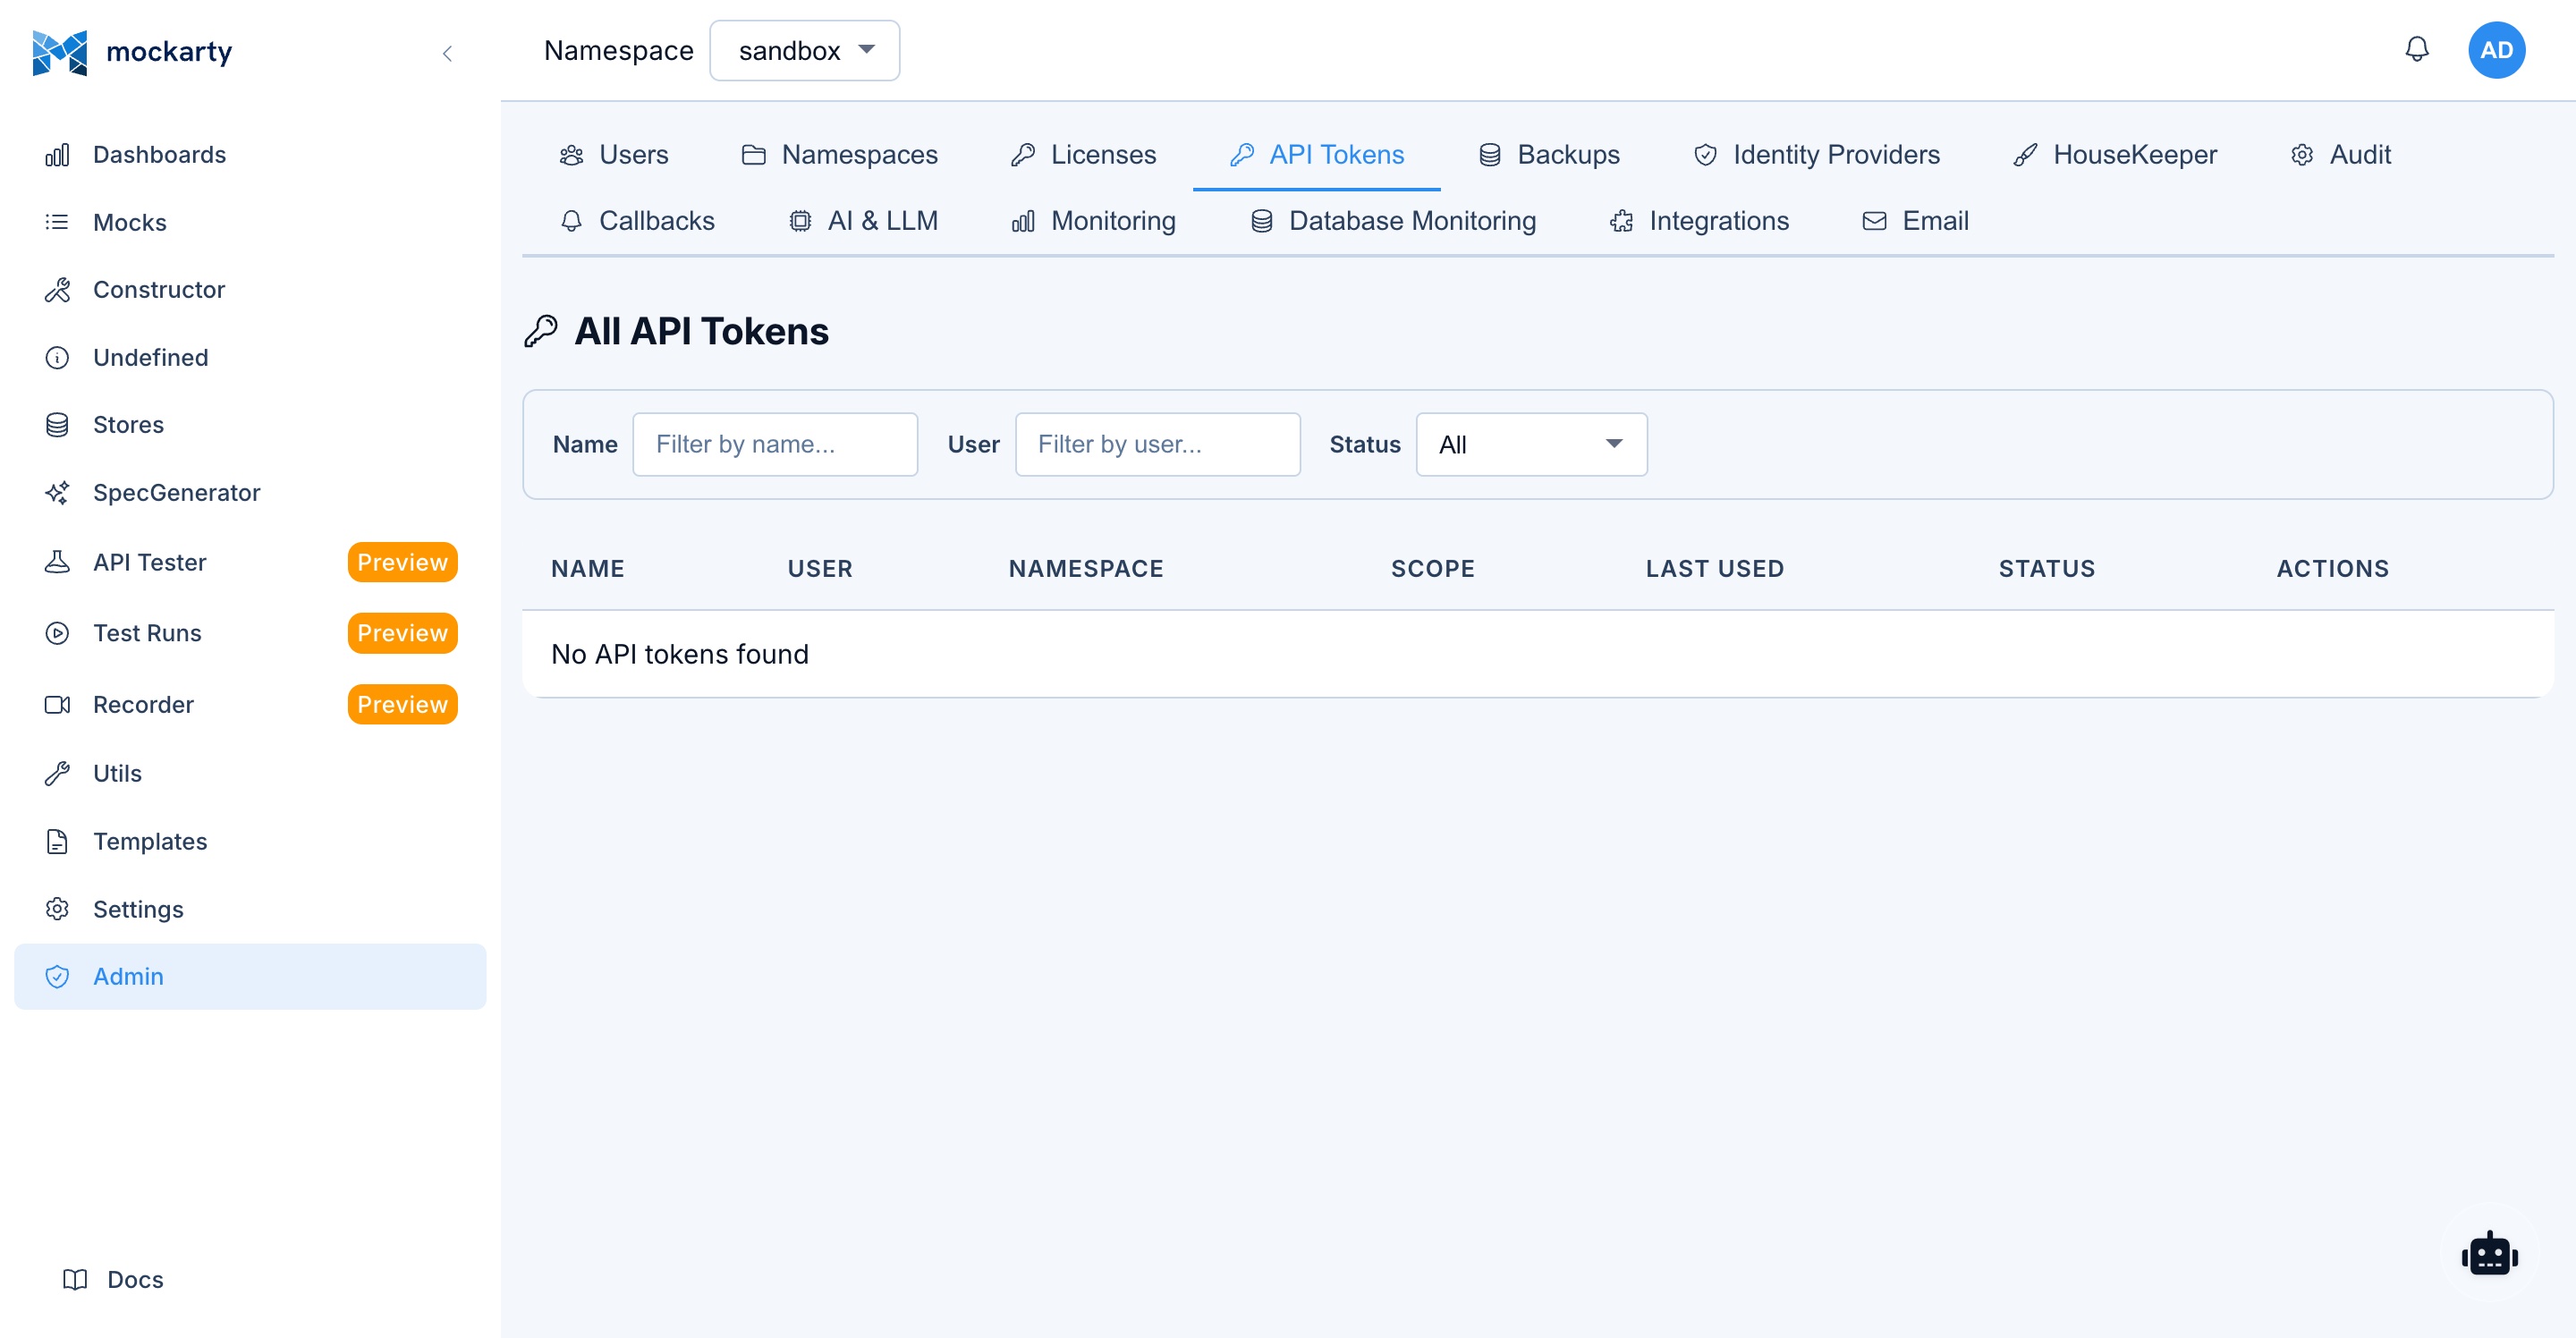Open SpecGenerator in the sidebar
The image size is (2576, 1338).
[x=250, y=493]
